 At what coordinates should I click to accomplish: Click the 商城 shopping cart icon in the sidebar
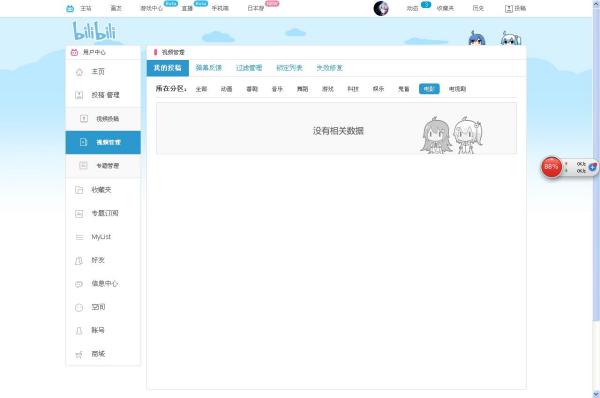coord(79,354)
